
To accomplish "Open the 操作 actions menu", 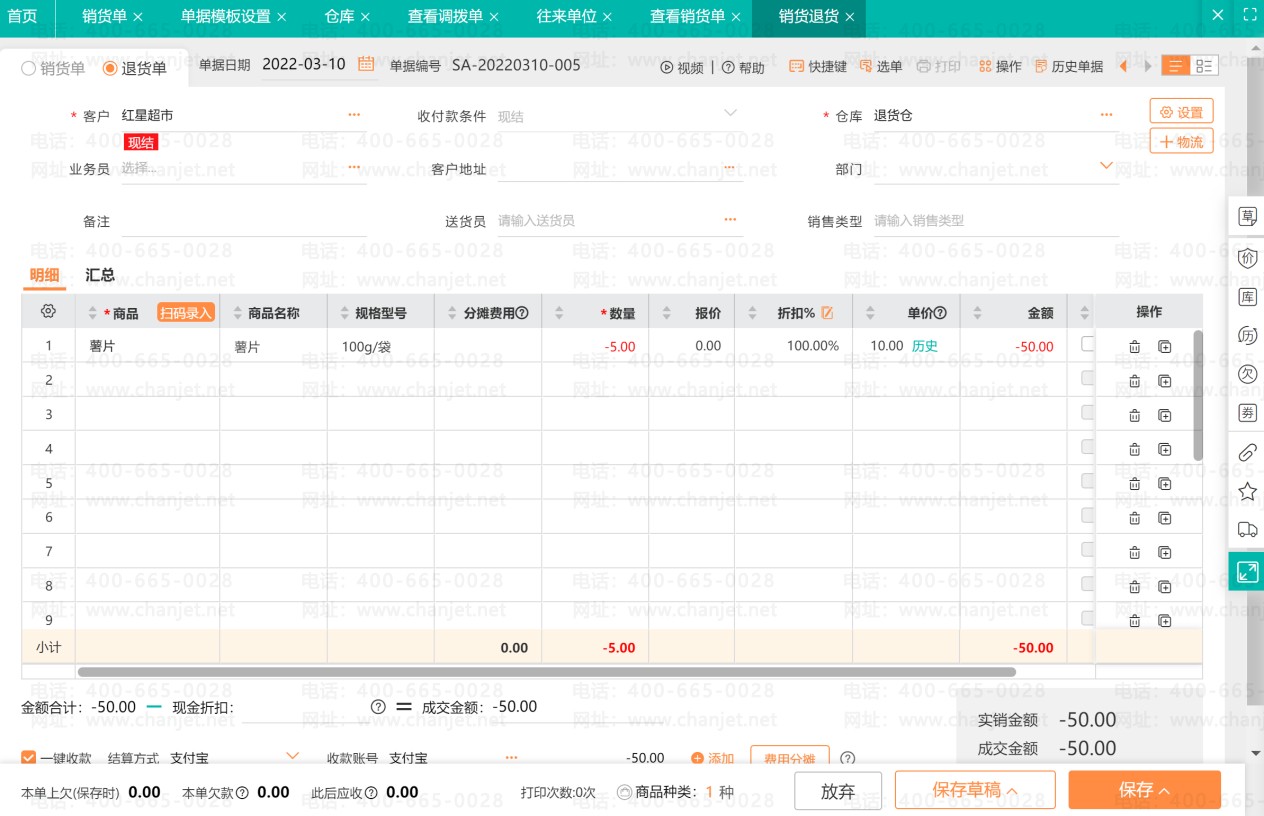I will 1000,67.
